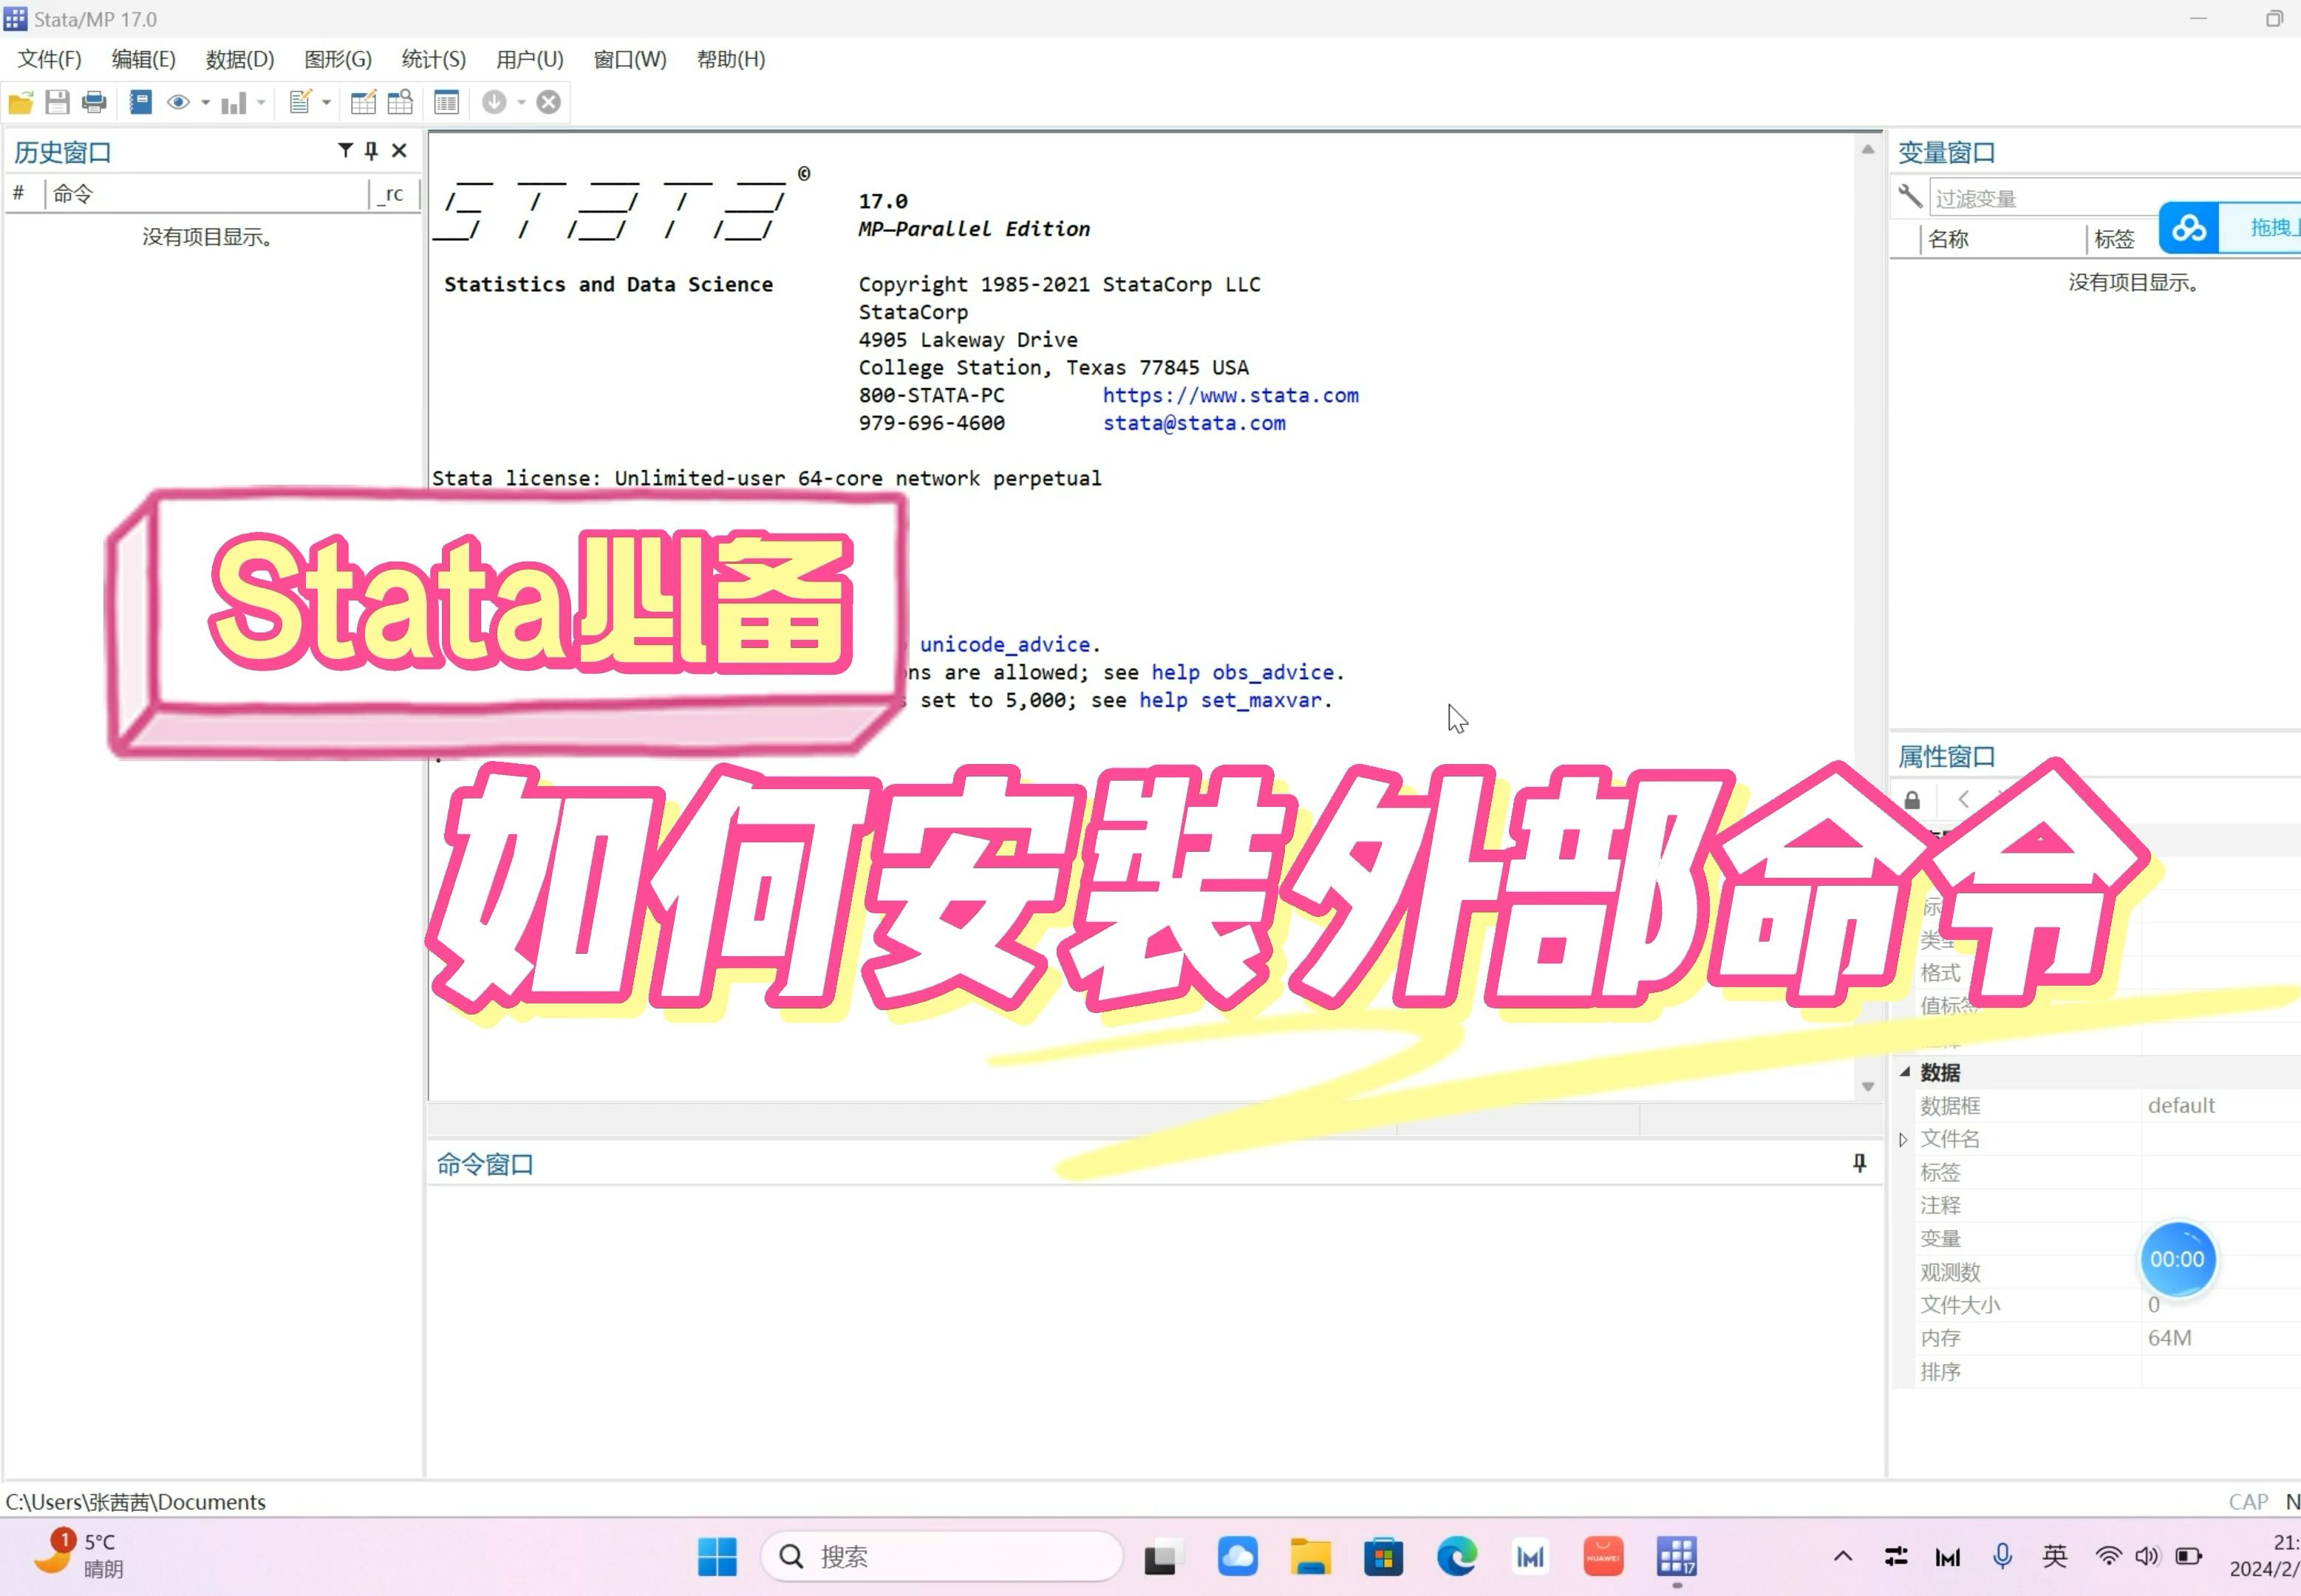The image size is (2301, 1596).
Task: Click the microphone icon in system tray
Action: [2002, 1556]
